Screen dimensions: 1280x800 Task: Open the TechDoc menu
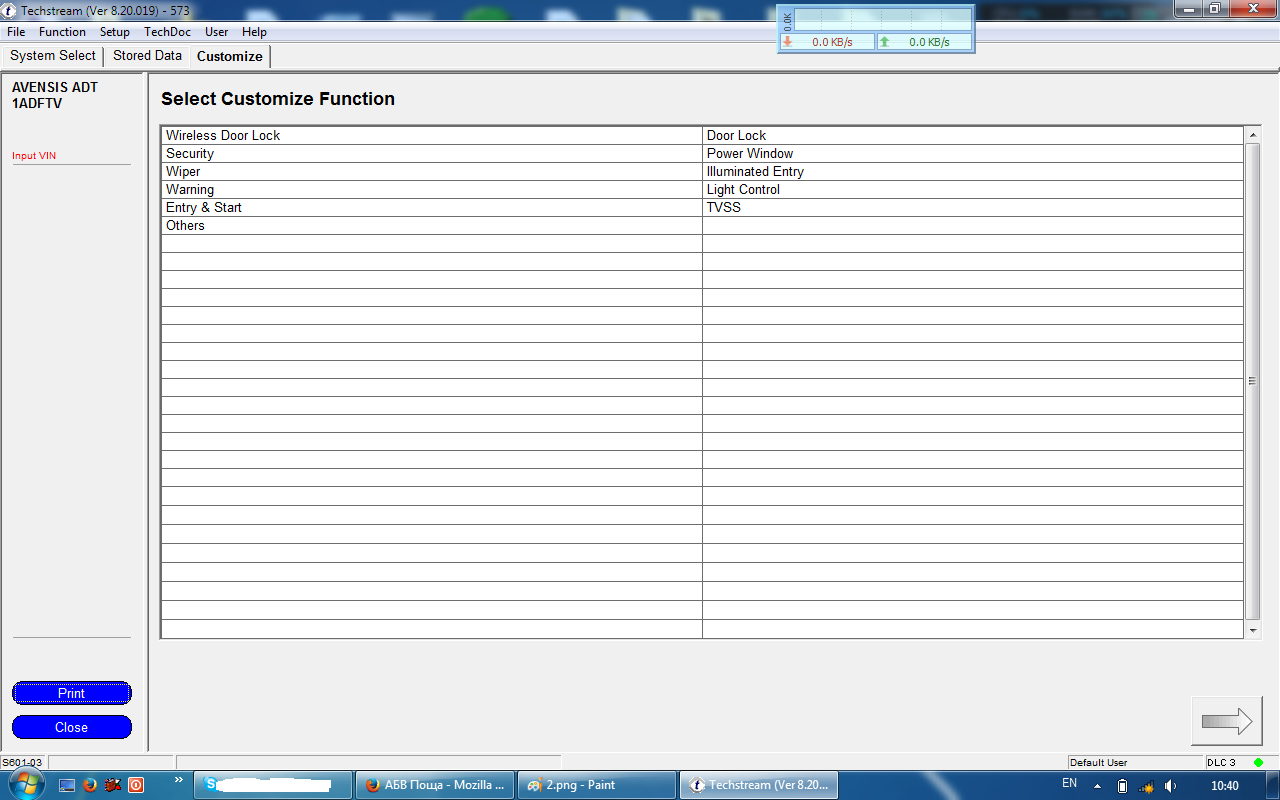167,32
